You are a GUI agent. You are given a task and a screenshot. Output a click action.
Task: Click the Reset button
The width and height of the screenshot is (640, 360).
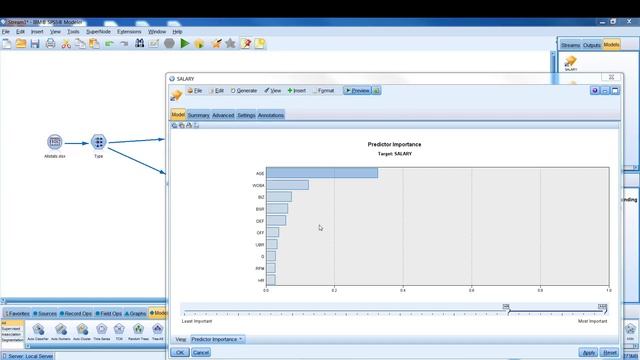[x=610, y=353]
